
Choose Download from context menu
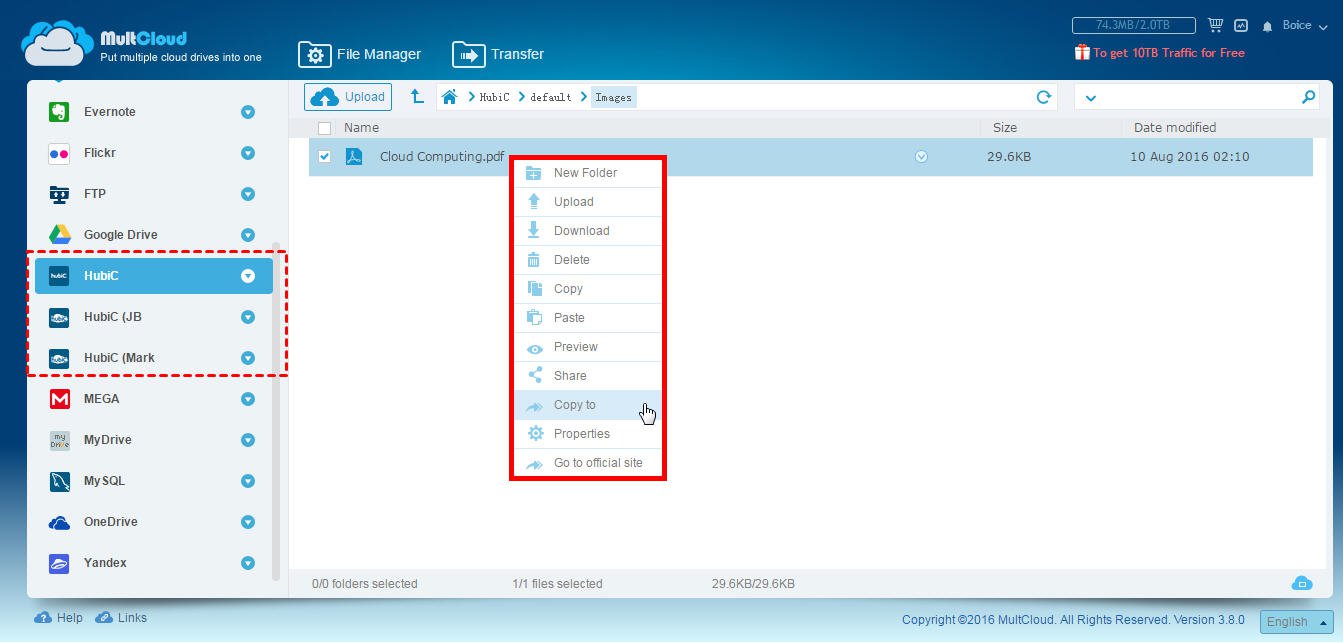pos(587,231)
